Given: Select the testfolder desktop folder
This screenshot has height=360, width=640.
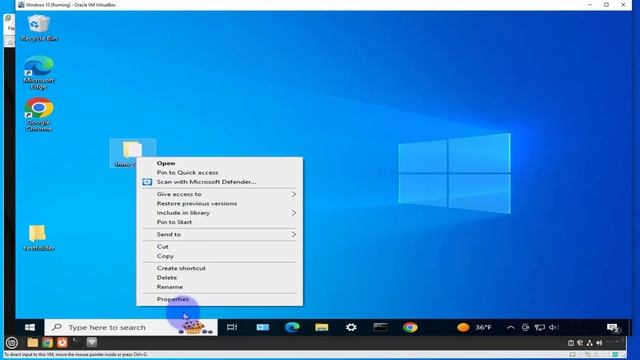Looking at the screenshot, I should (38, 238).
